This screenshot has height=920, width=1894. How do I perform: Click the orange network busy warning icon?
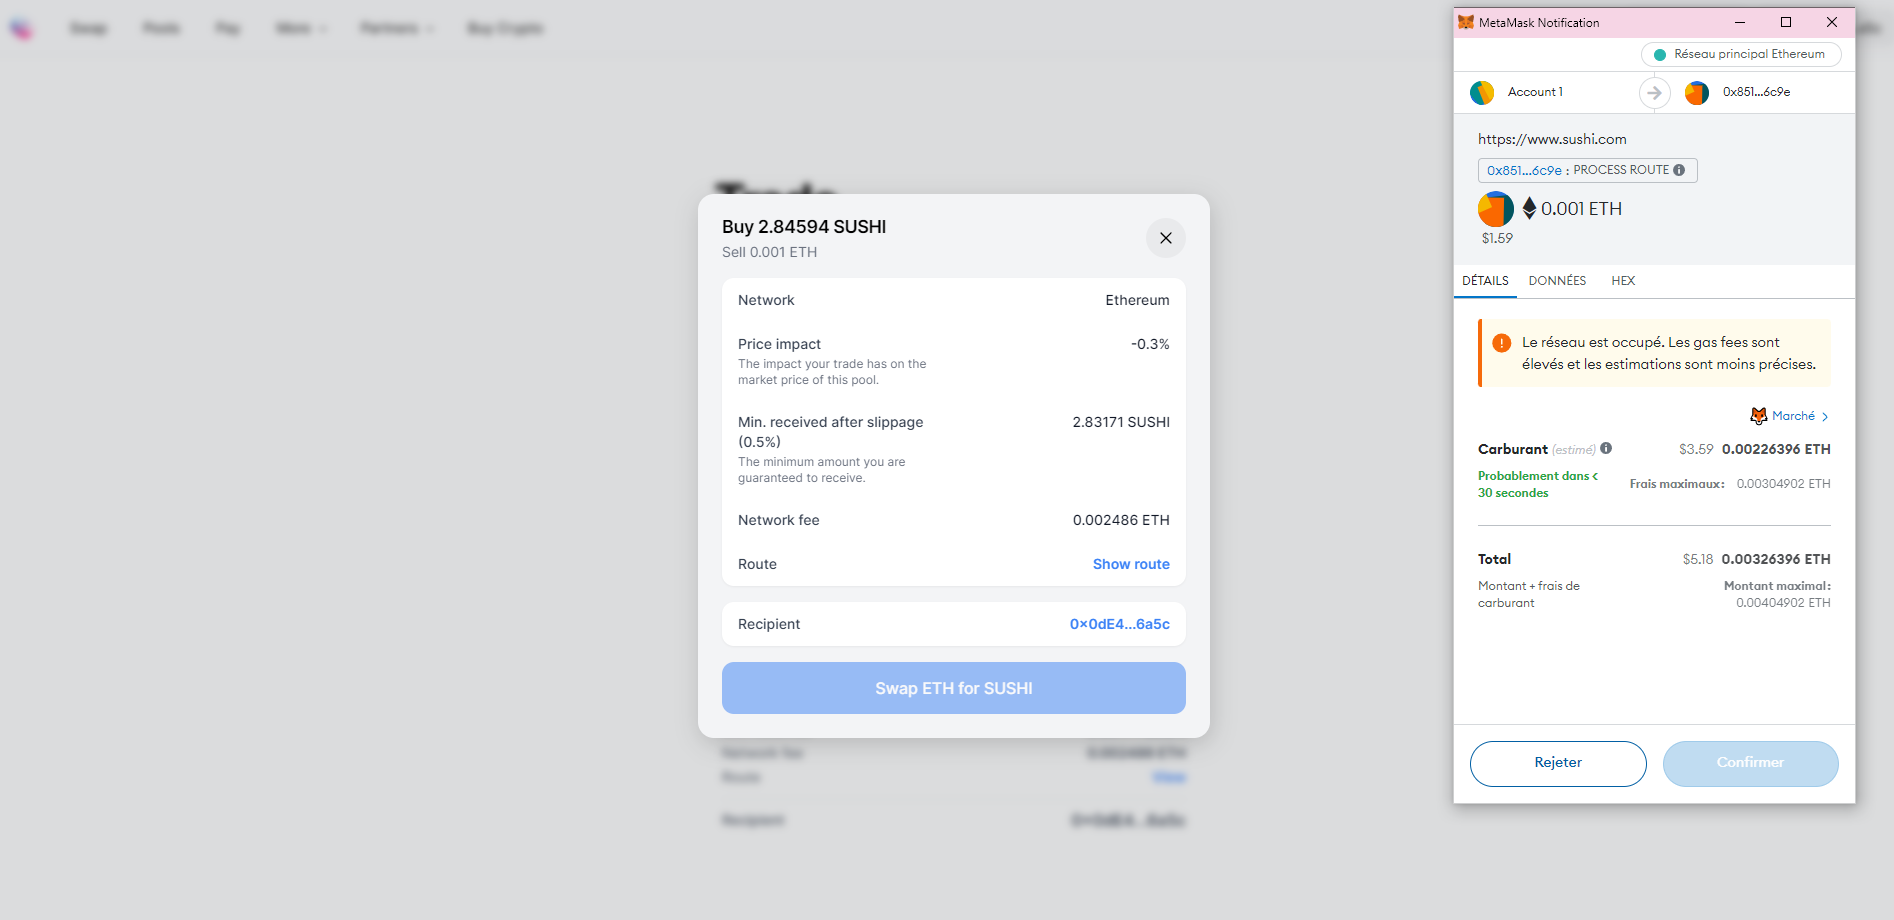pos(1502,343)
